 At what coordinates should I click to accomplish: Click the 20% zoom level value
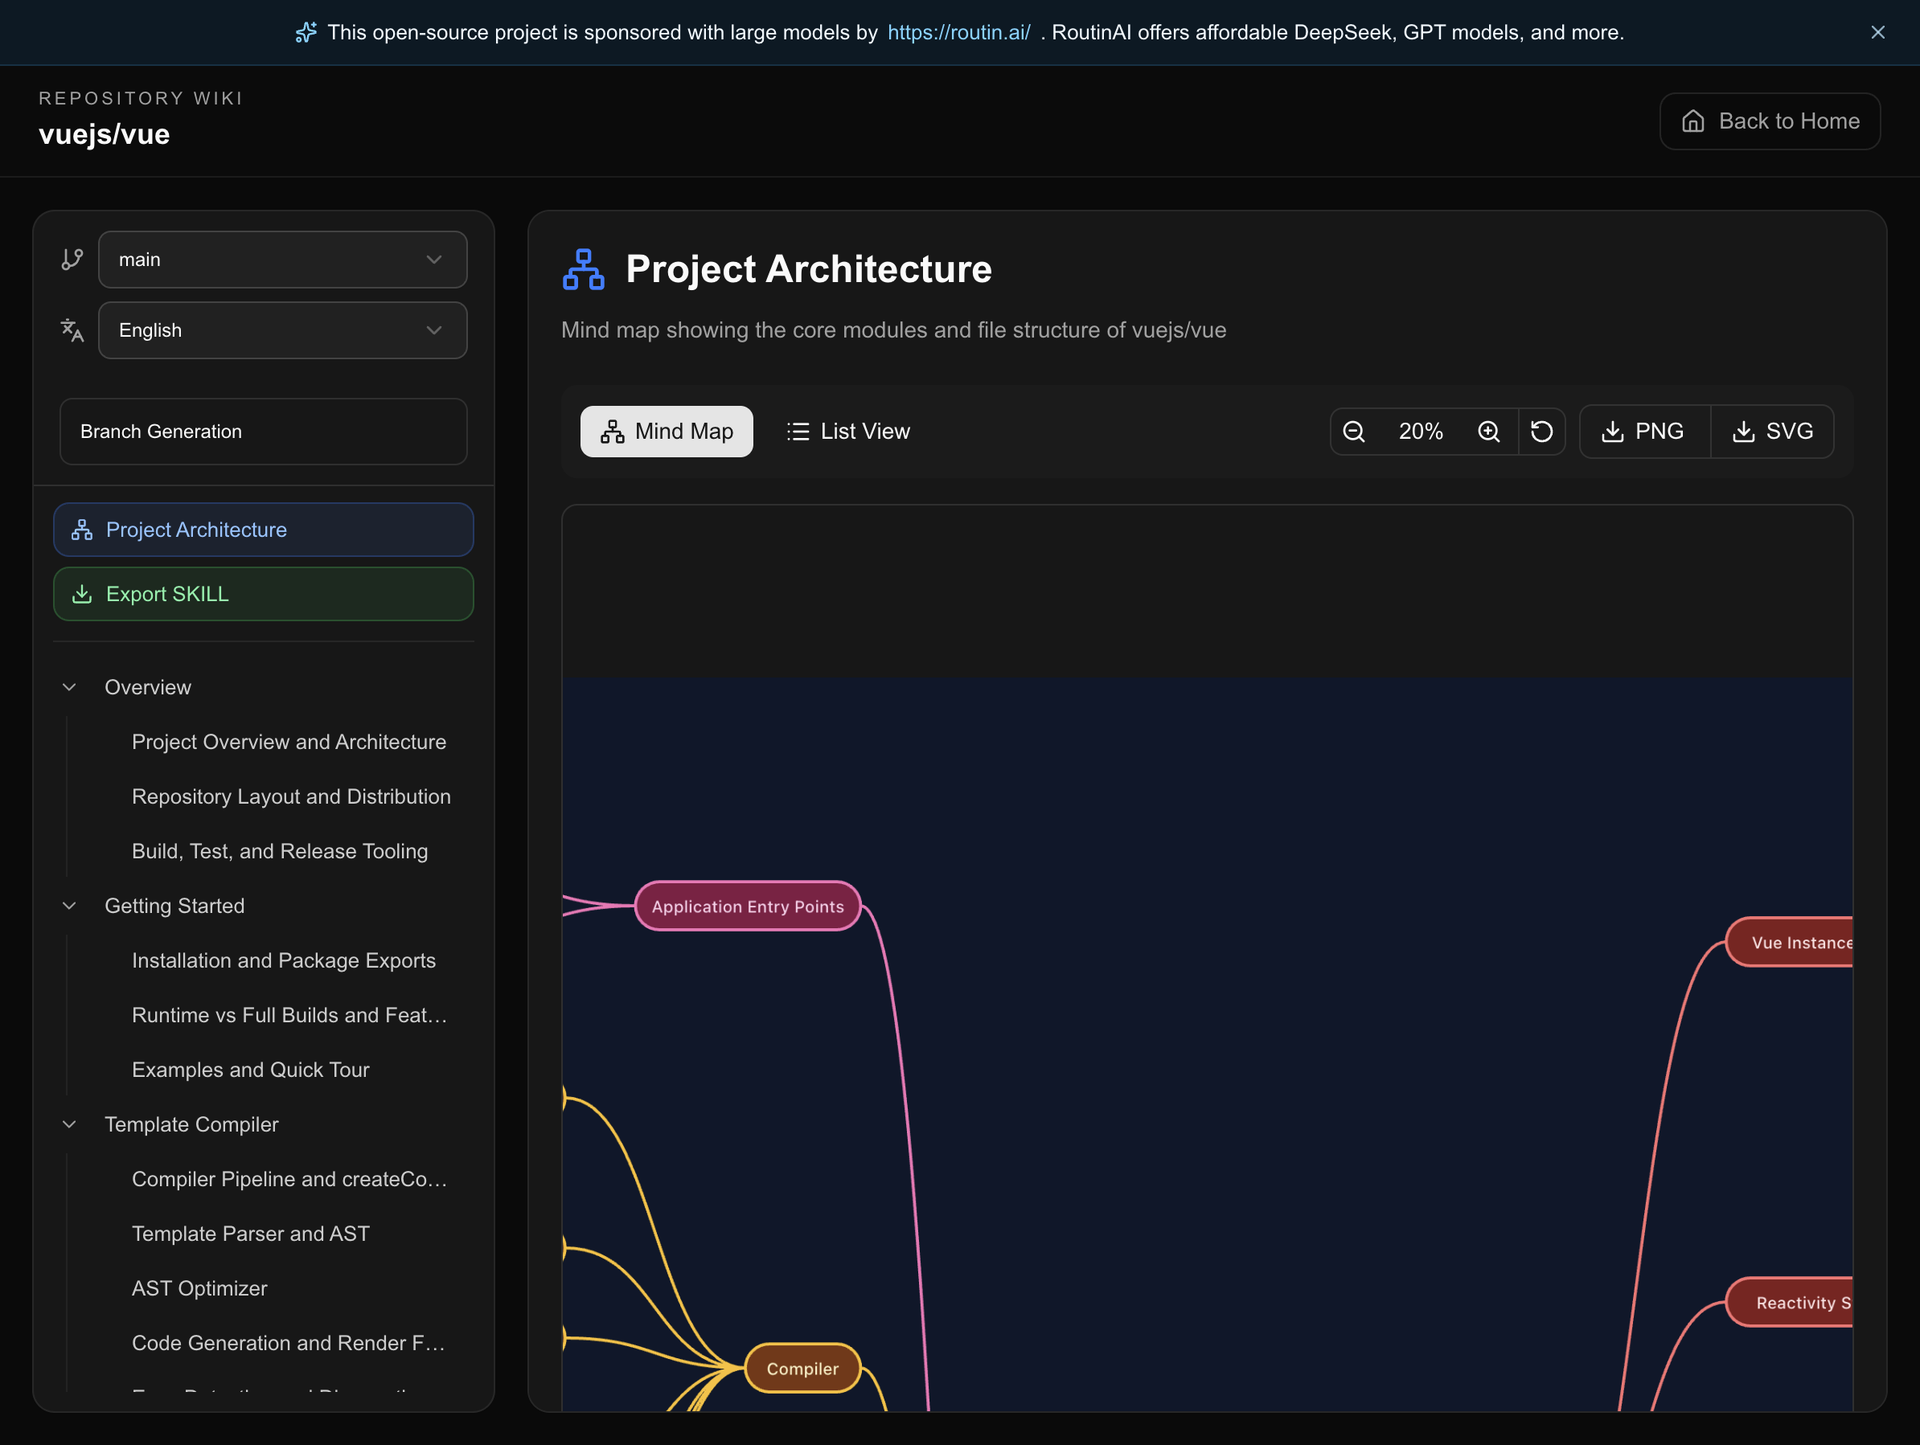(x=1420, y=431)
